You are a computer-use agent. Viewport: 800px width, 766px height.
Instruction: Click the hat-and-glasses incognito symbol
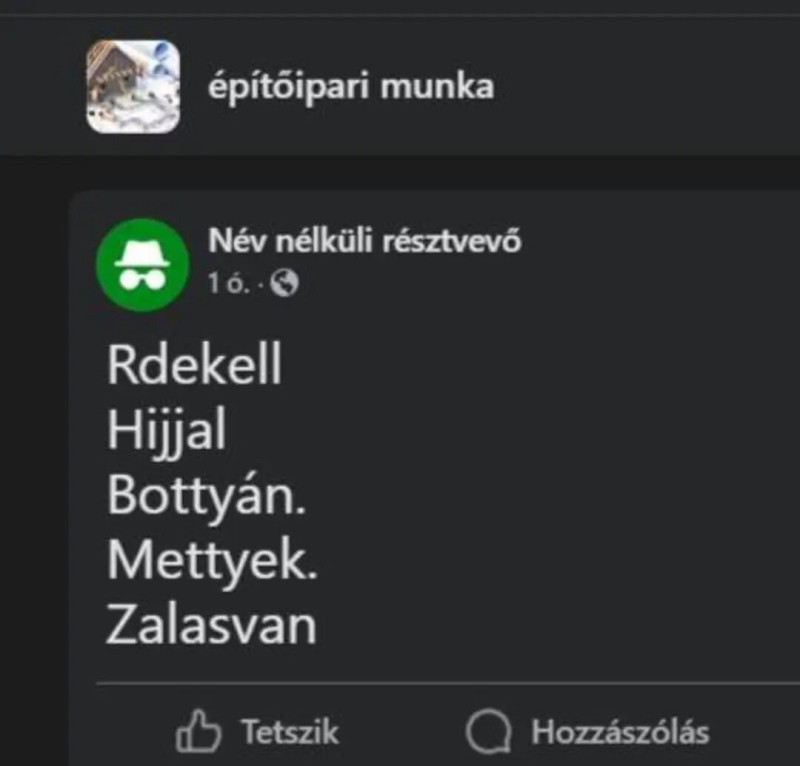click(142, 265)
